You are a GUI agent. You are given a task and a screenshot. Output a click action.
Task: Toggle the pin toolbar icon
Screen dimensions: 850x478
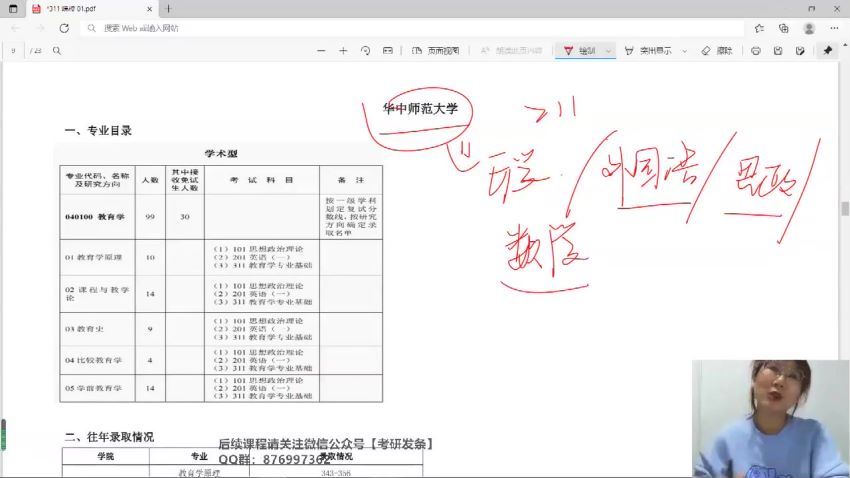click(x=828, y=50)
